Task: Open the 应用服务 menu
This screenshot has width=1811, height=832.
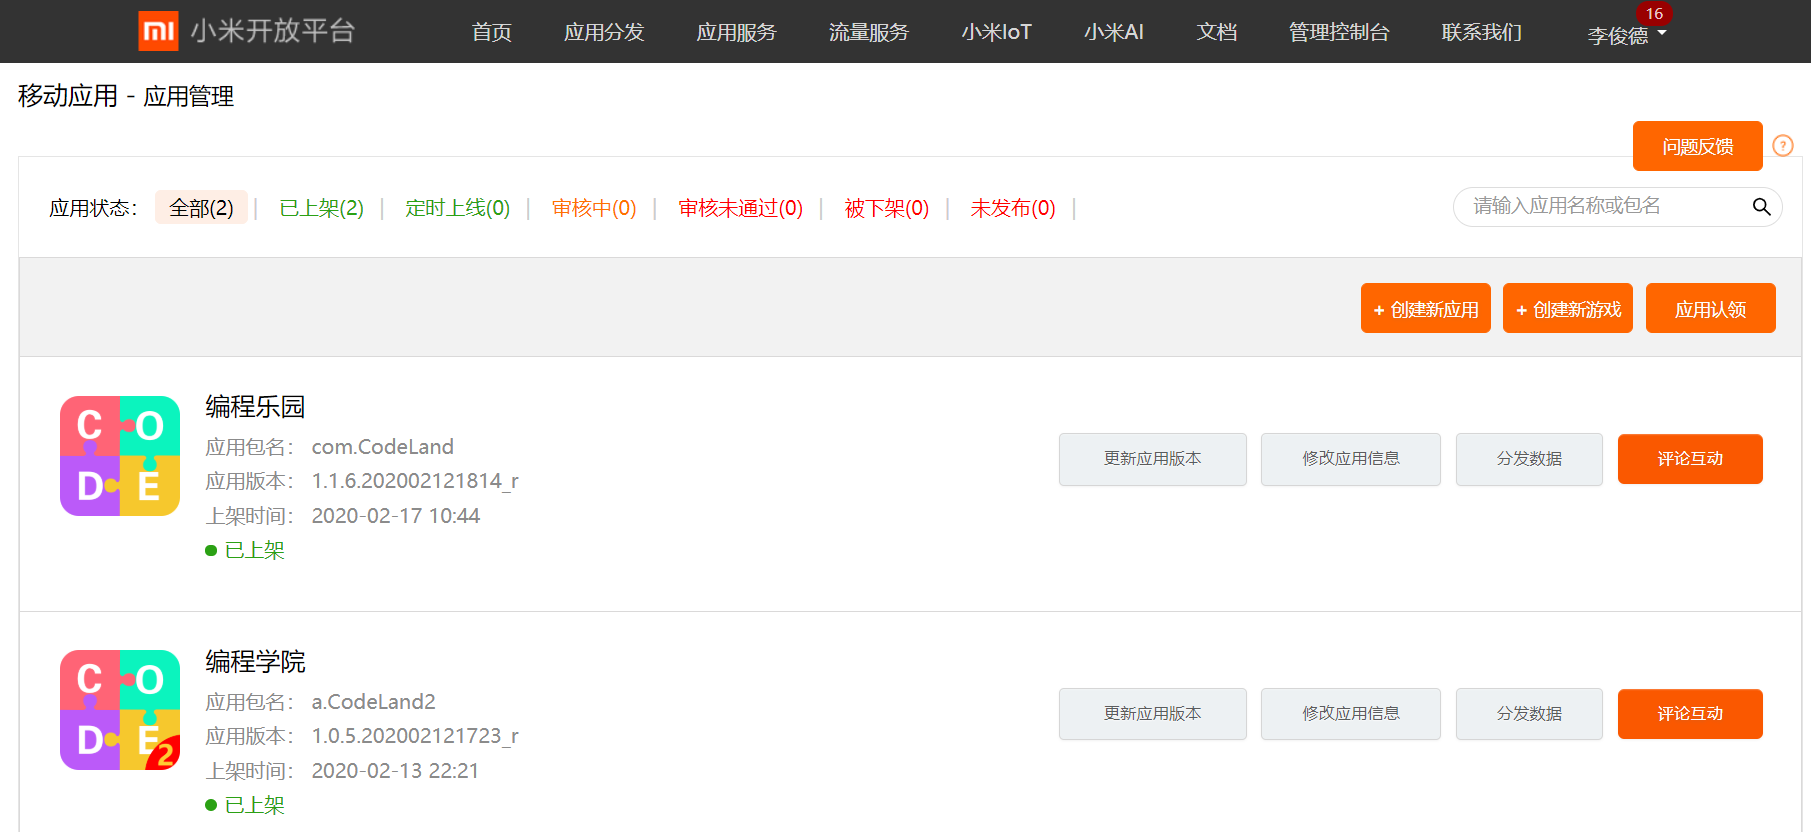Action: [x=736, y=32]
